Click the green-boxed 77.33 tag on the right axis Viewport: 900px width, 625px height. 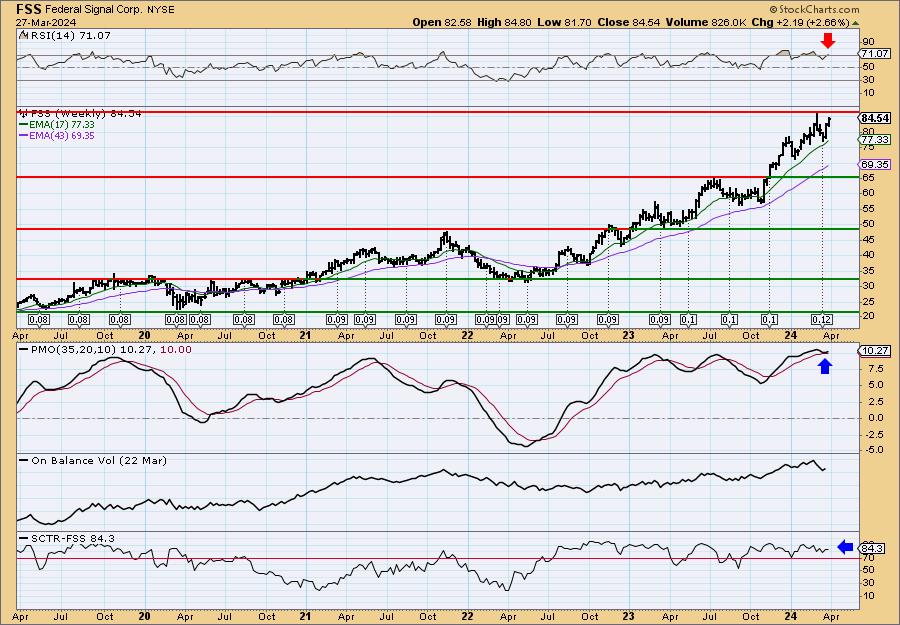pyautogui.click(x=875, y=140)
